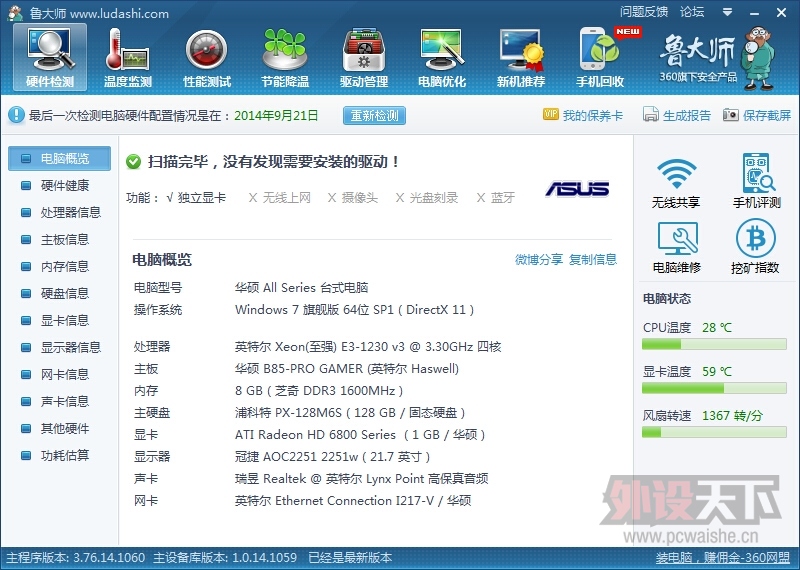Open the 新机推荐 new PC recommendations
Viewport: 800px width, 570px height.
pyautogui.click(x=521, y=57)
